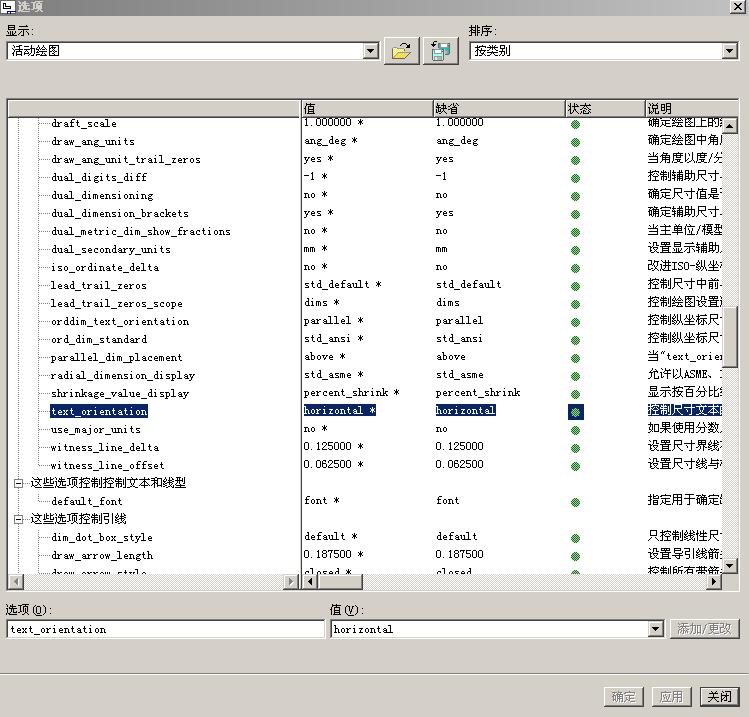This screenshot has height=717, width=749.
Task: Select the draw_ang_unit_trail_zeros option
Action: 126,160
